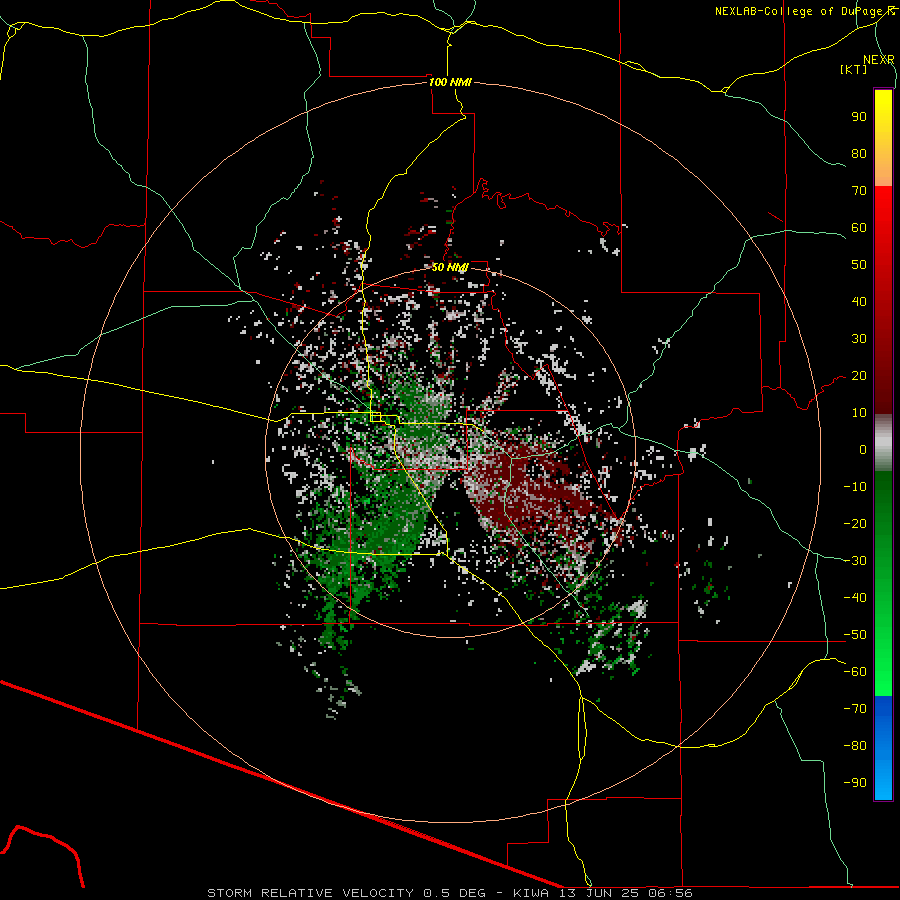
Task: Click the -10 value on the velocity scale
Action: click(x=855, y=487)
